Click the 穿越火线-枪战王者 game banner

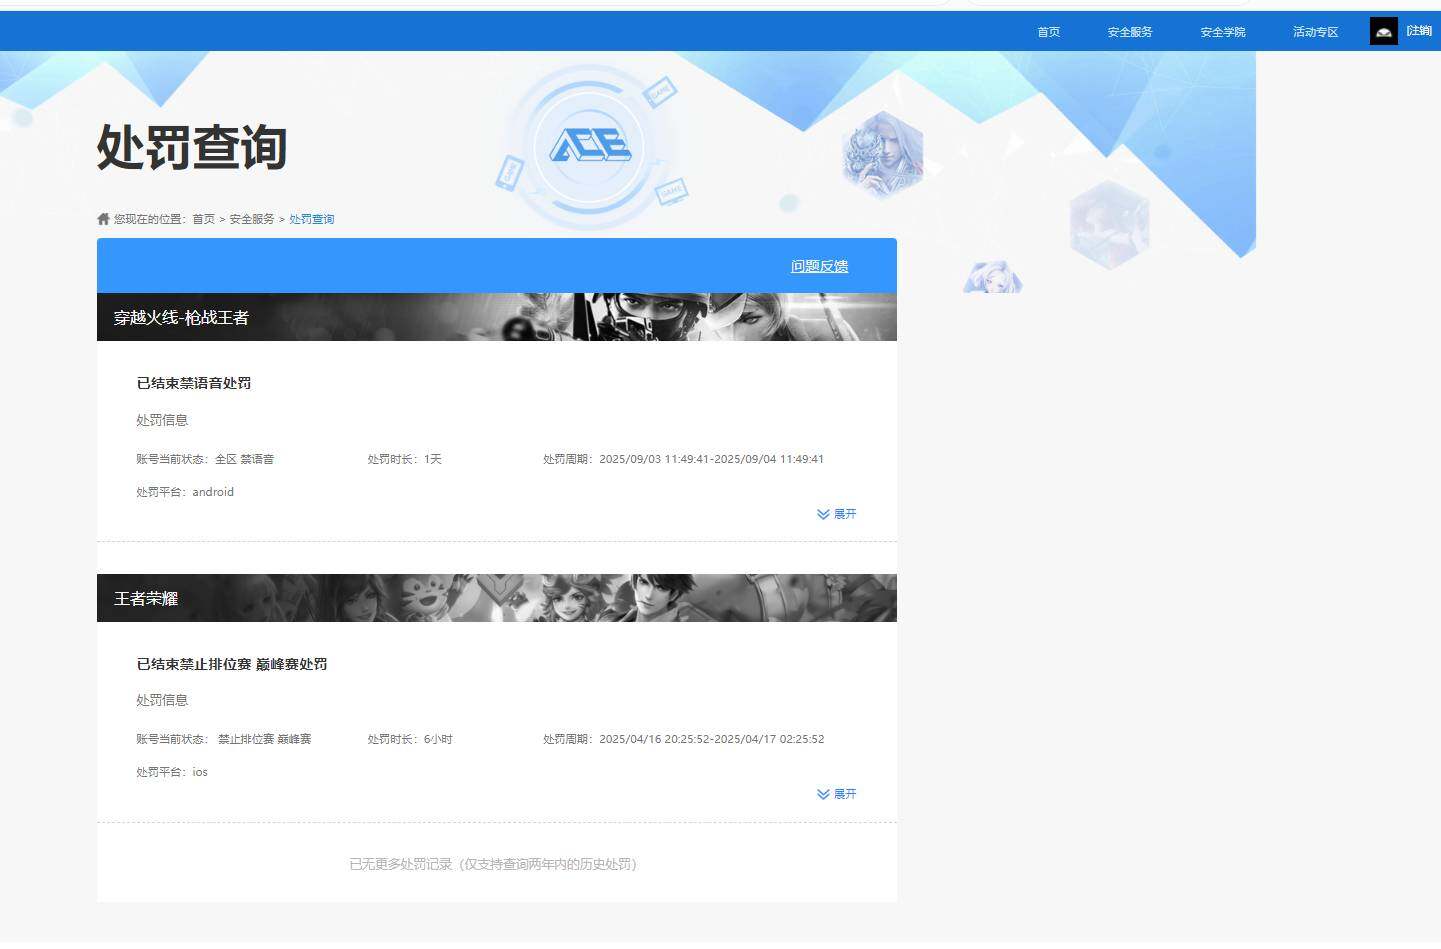tap(497, 317)
